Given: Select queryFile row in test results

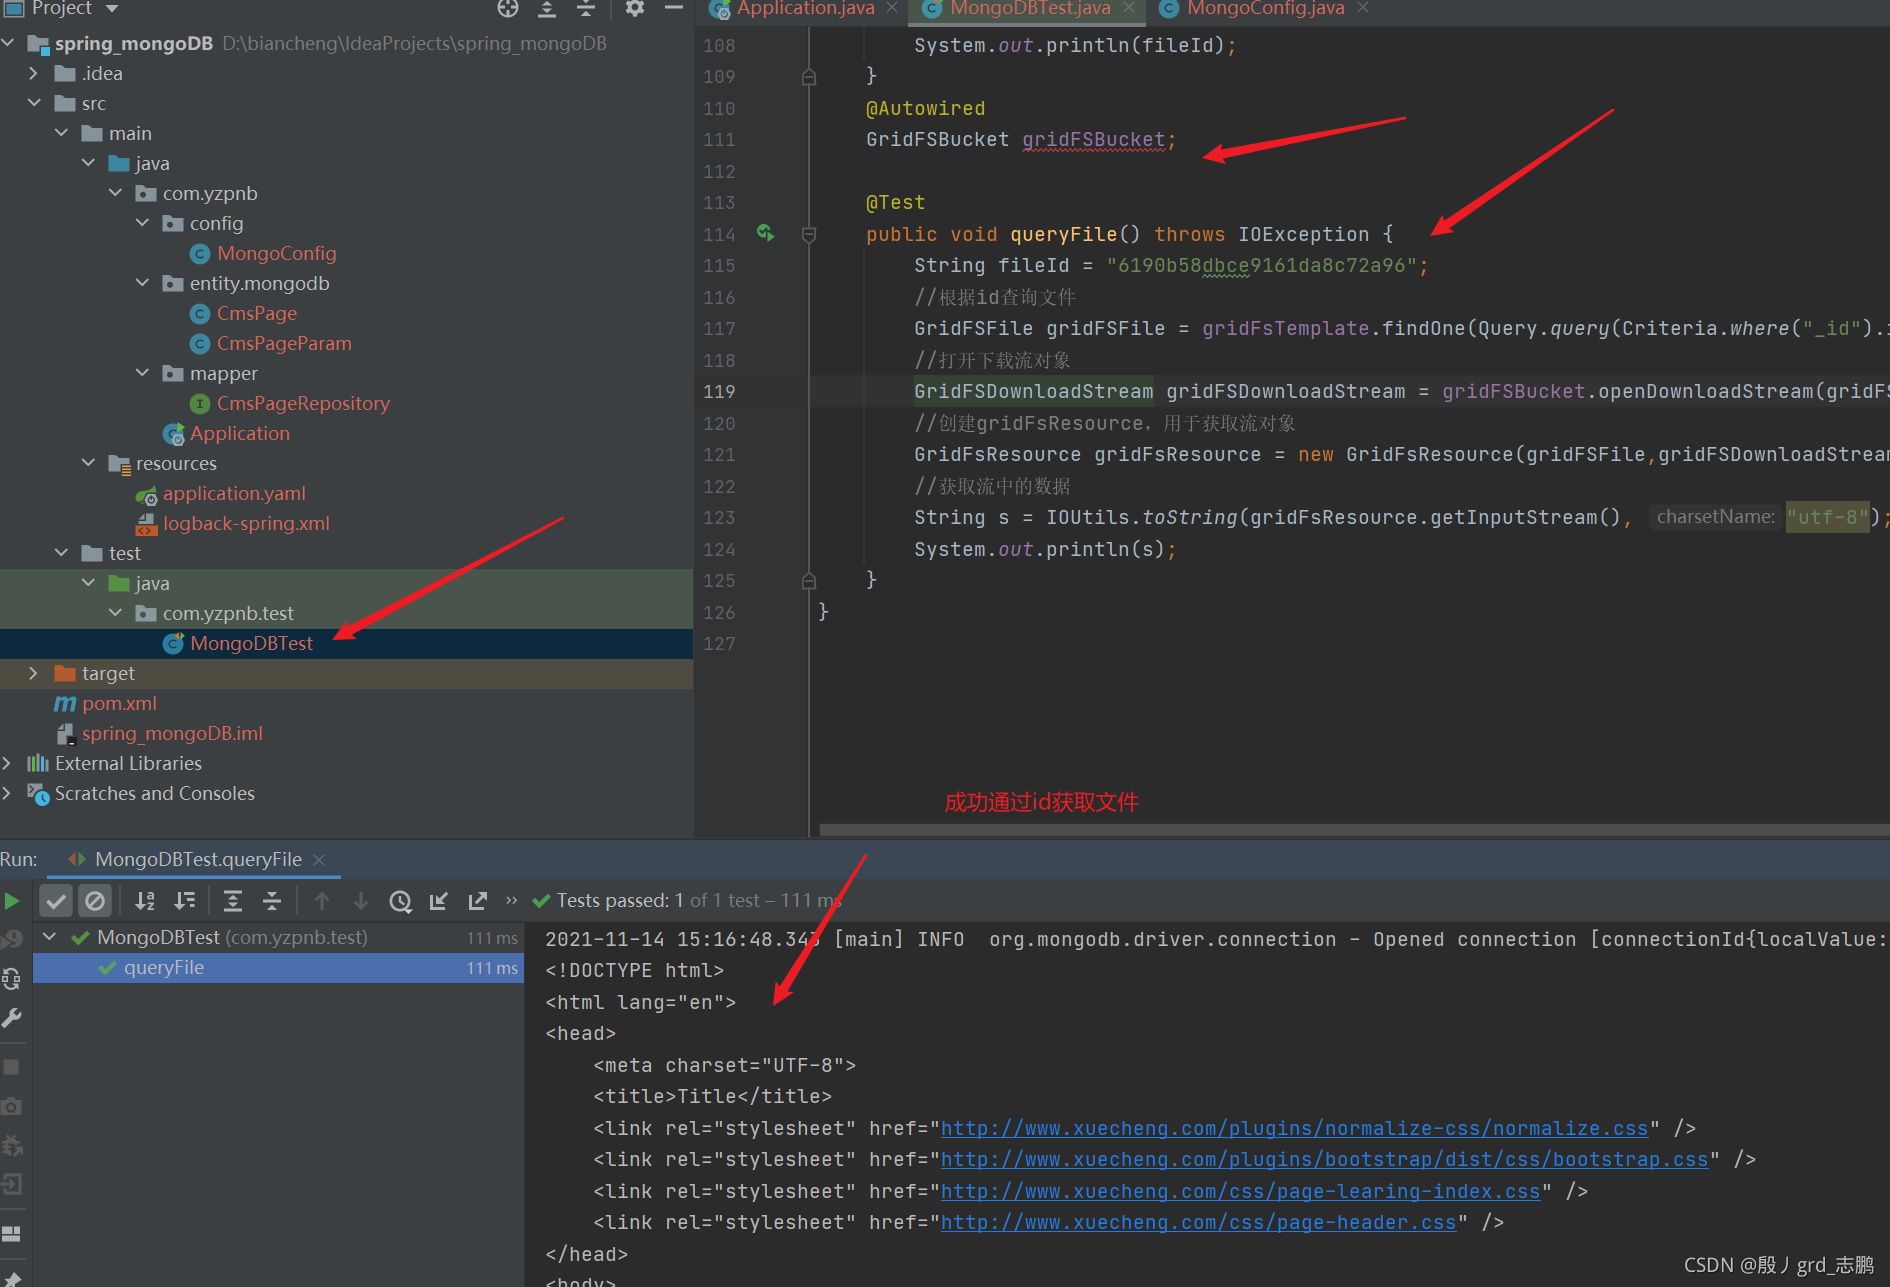Looking at the screenshot, I should (279, 968).
